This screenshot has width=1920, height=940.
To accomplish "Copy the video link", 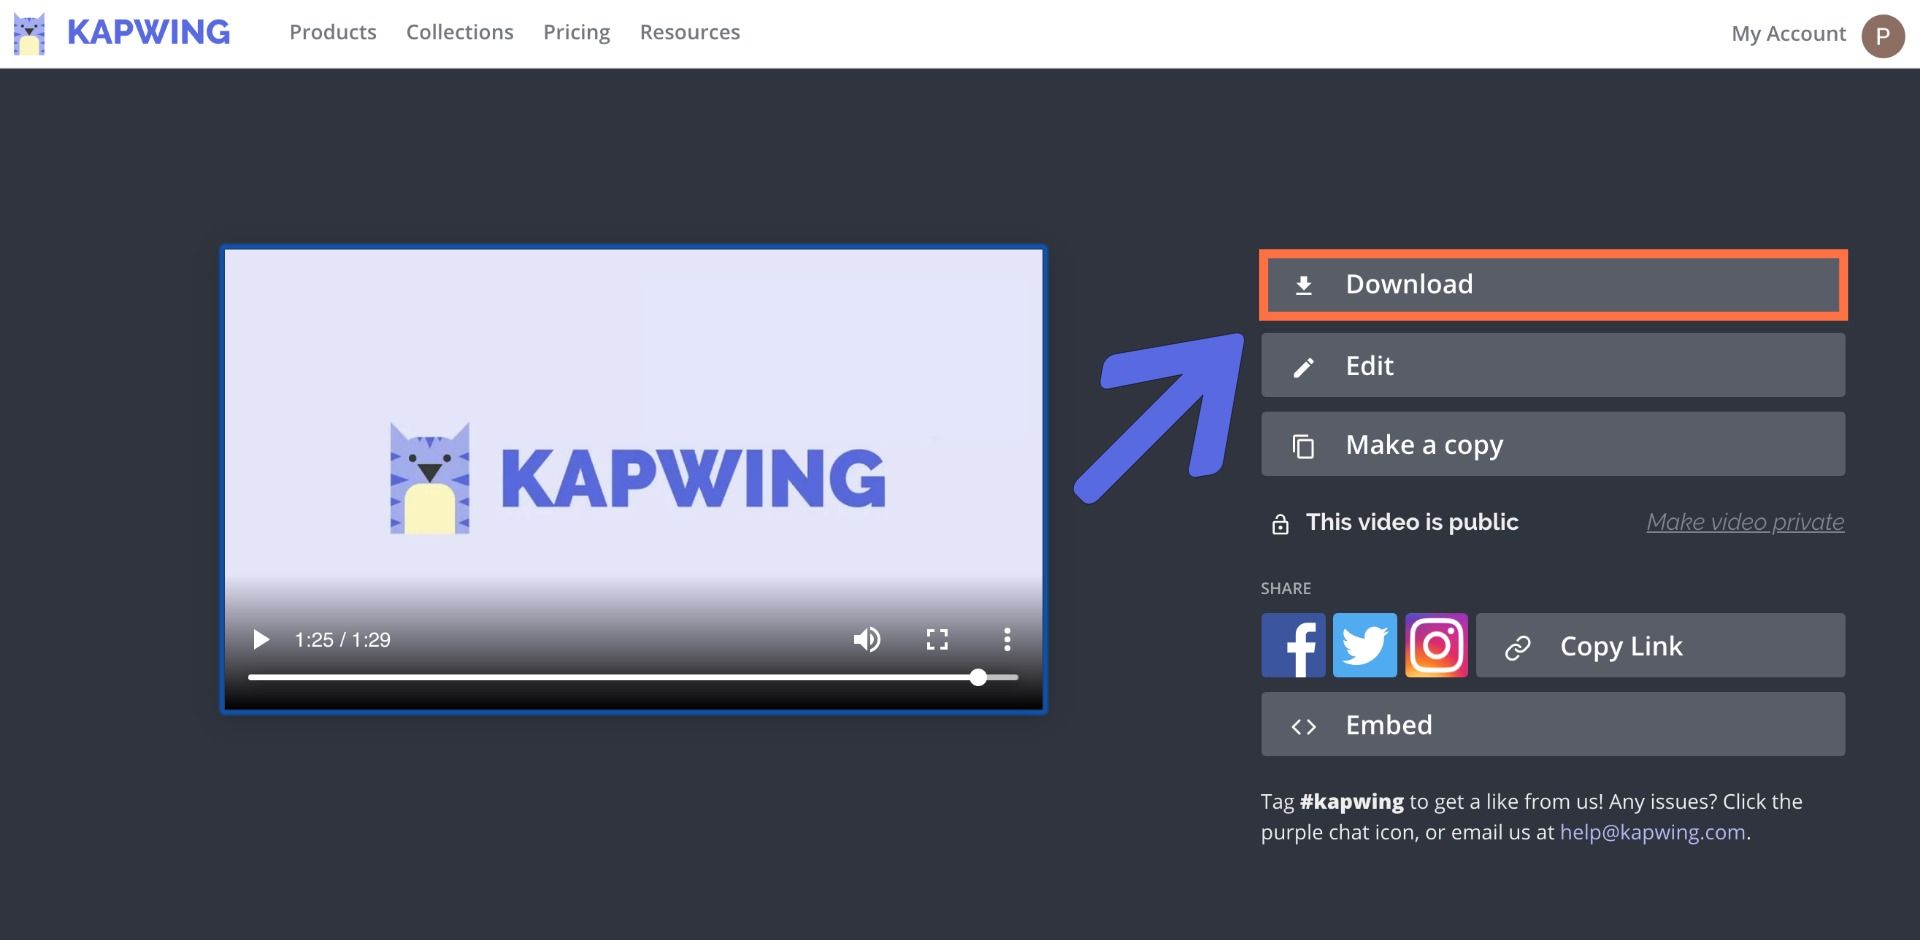I will tap(1660, 646).
